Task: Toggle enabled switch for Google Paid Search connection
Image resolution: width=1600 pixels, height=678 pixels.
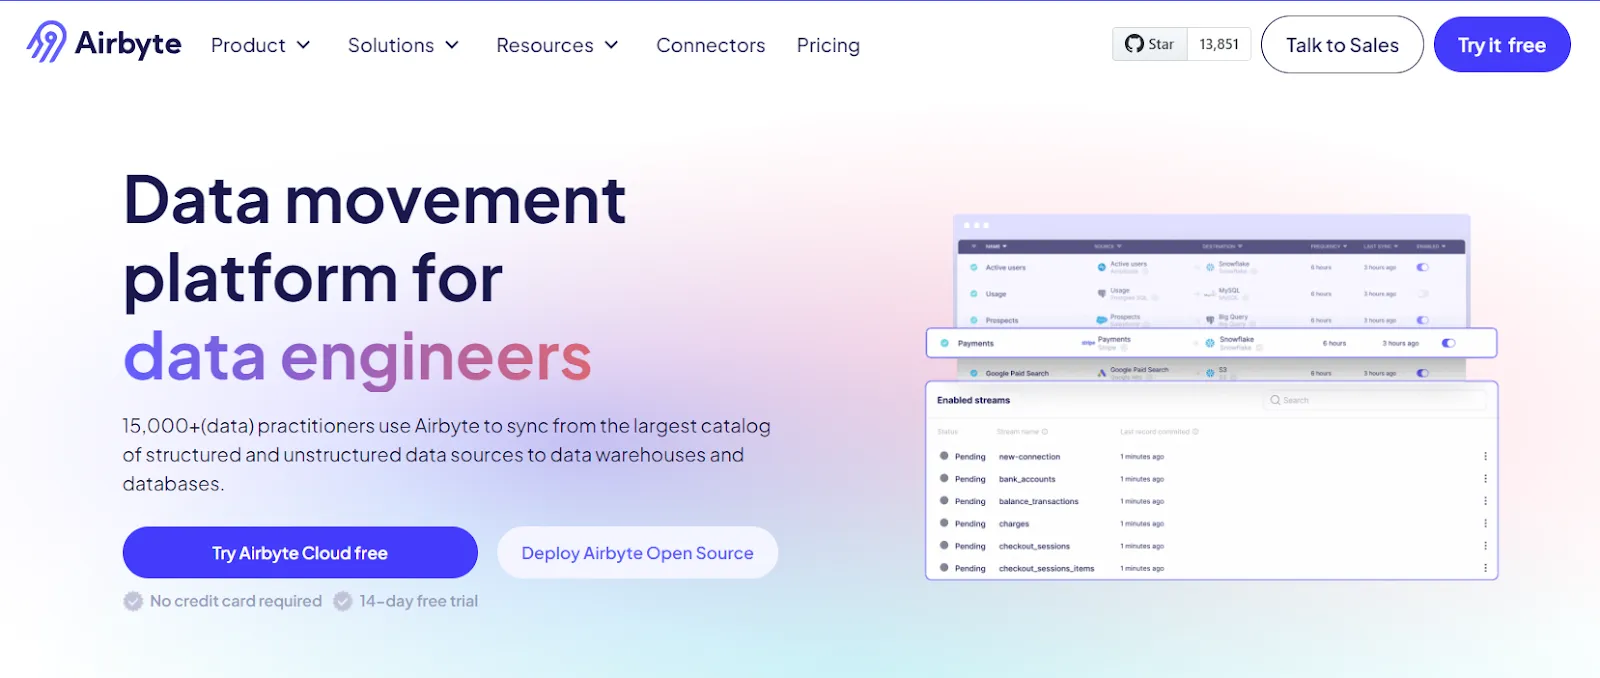Action: click(1423, 373)
